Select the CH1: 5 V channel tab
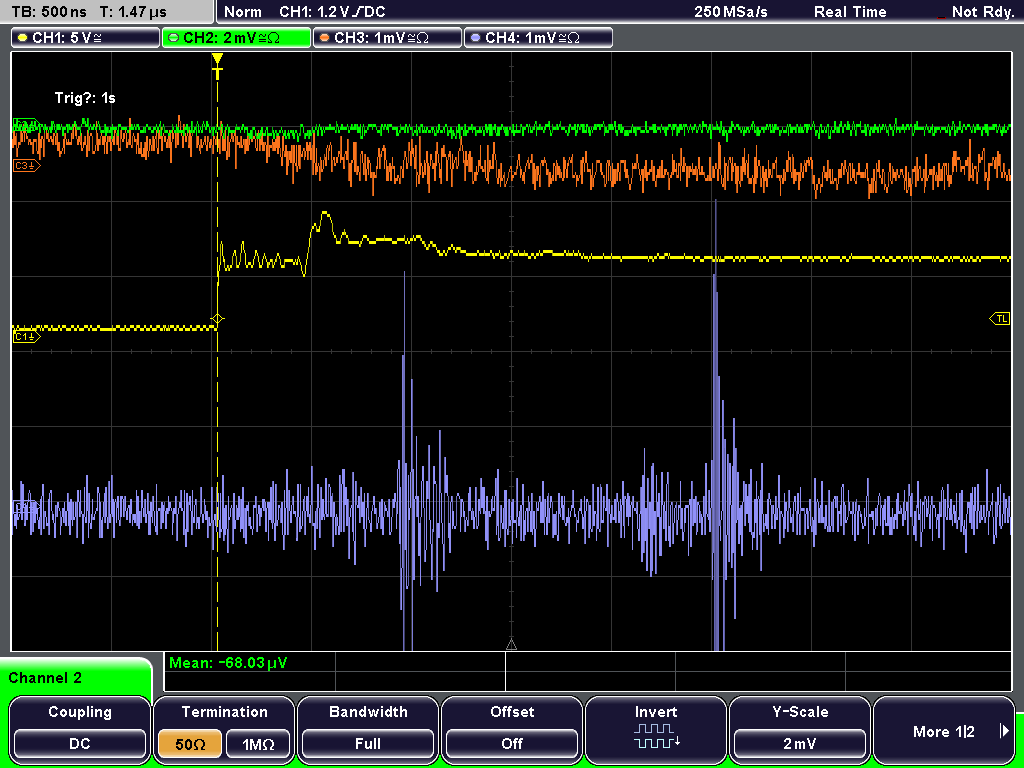1024x768 pixels. 86,37
